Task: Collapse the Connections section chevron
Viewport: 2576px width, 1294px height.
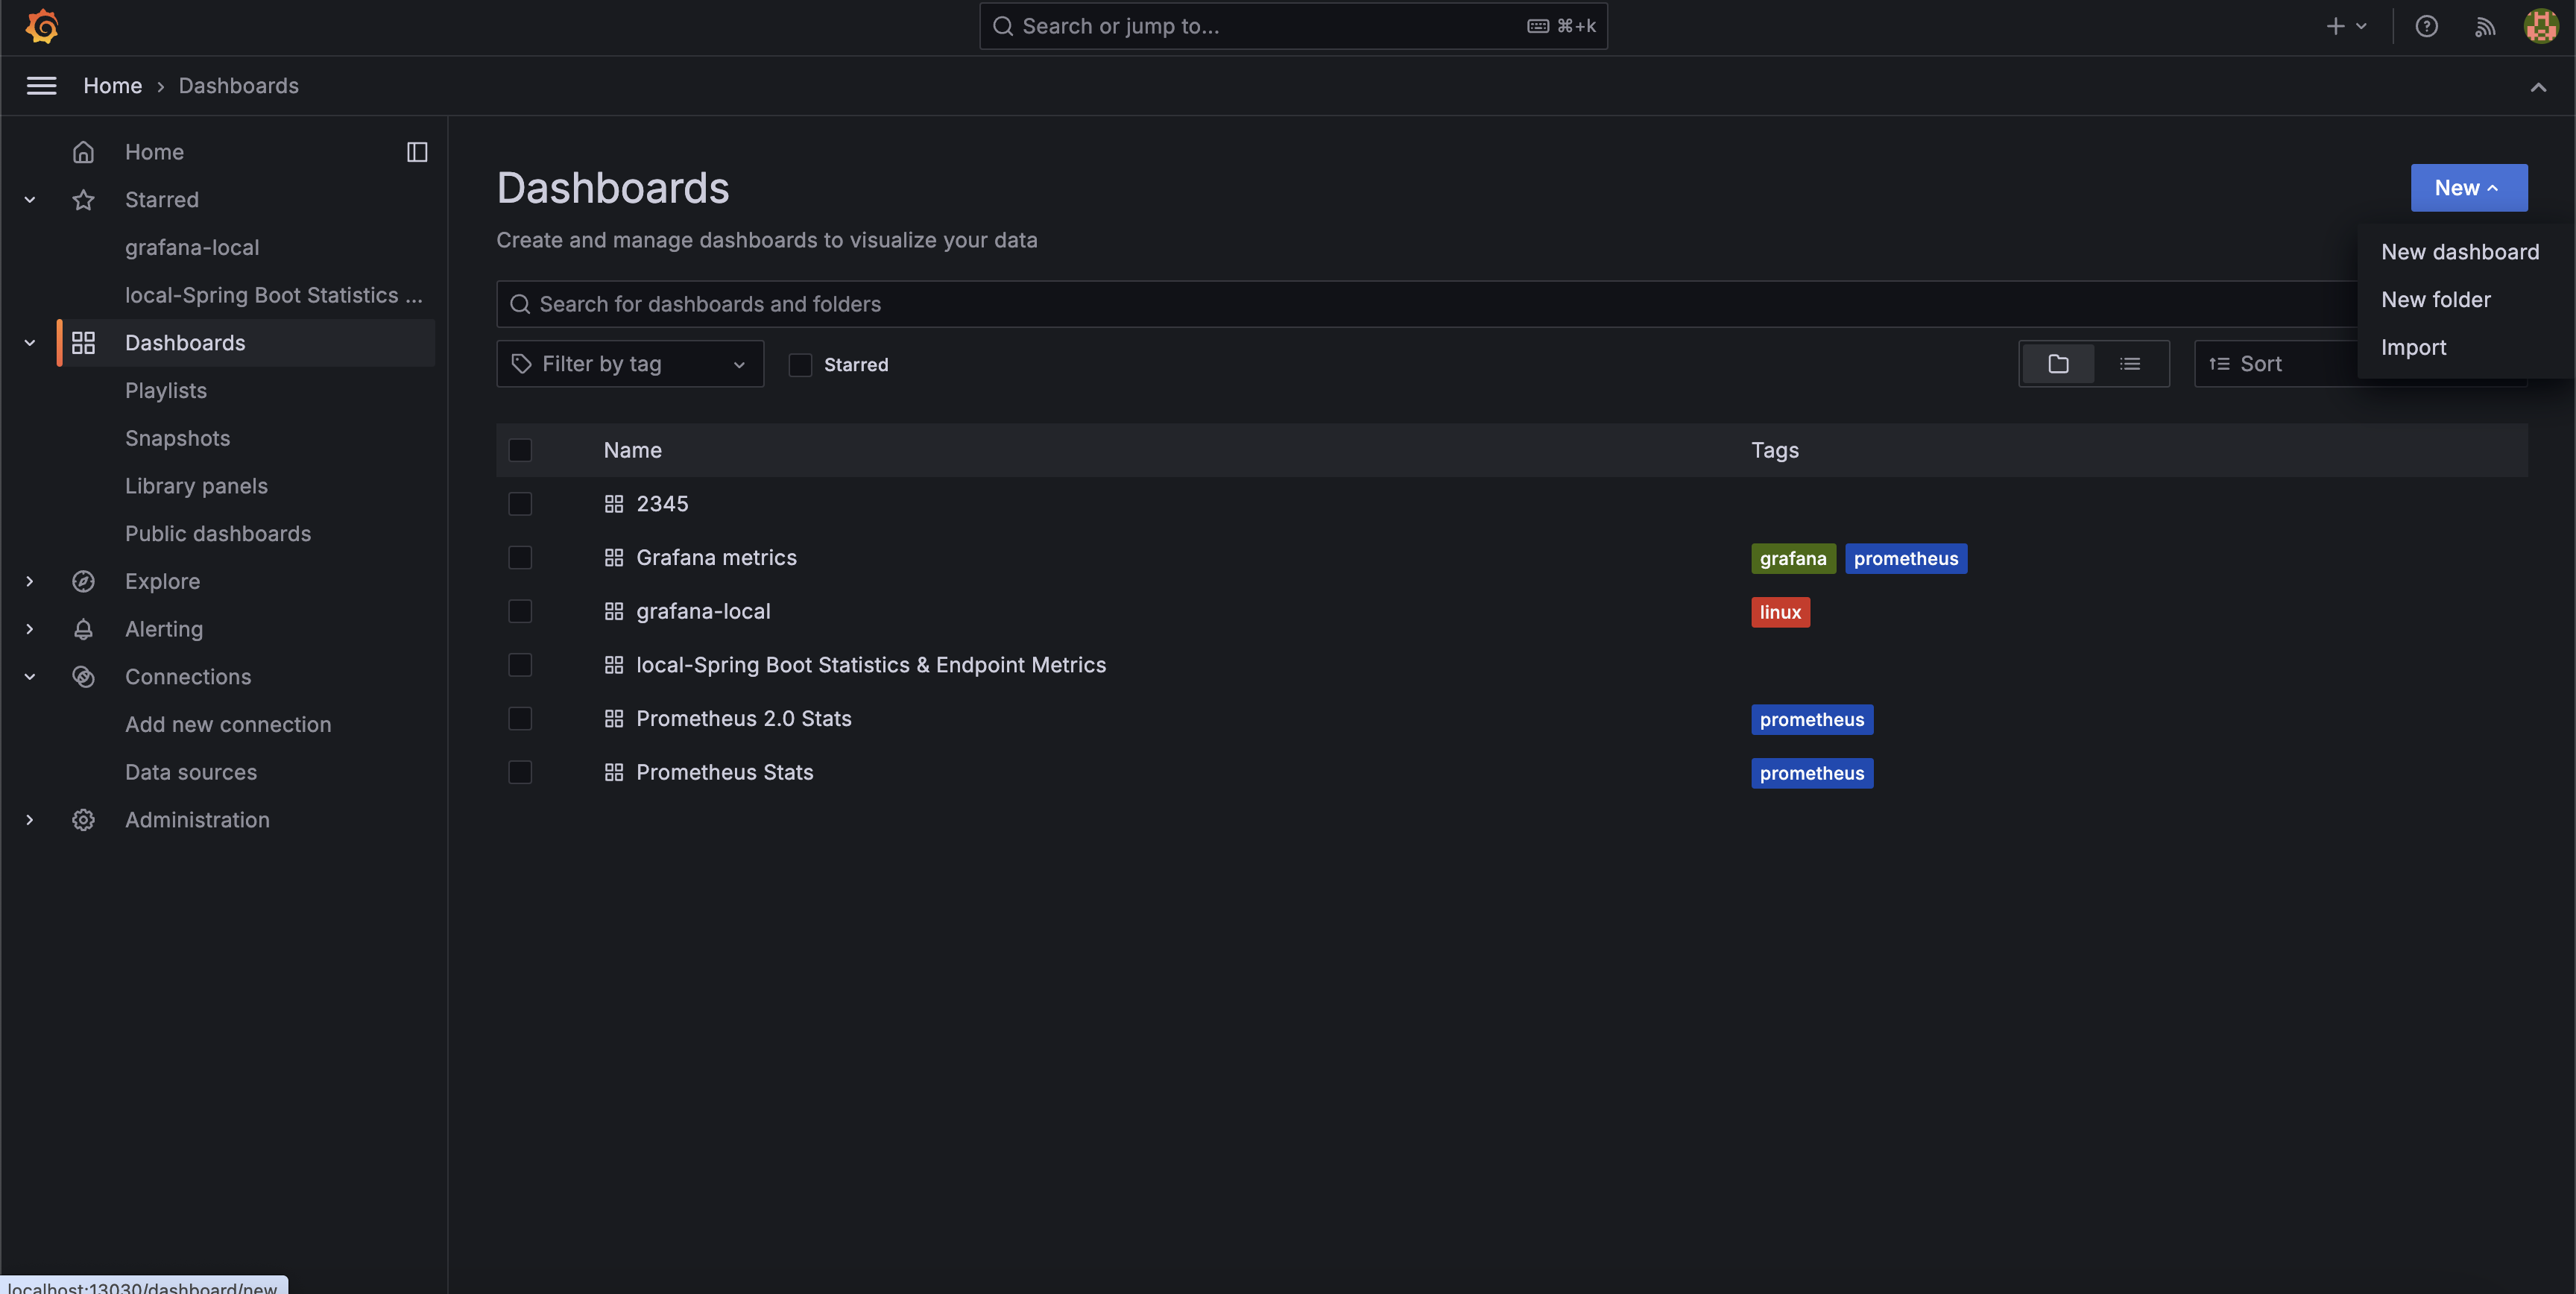Action: click(30, 677)
